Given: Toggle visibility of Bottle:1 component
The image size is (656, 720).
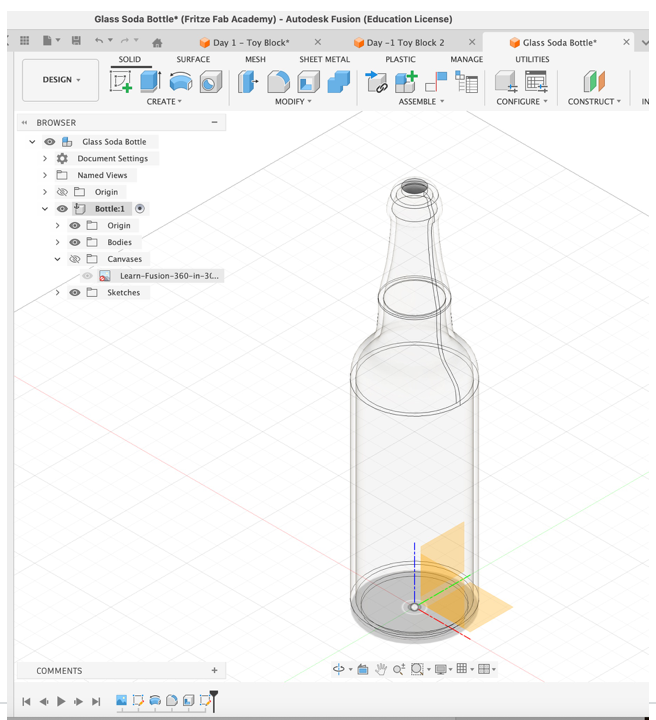Looking at the screenshot, I should pos(62,208).
